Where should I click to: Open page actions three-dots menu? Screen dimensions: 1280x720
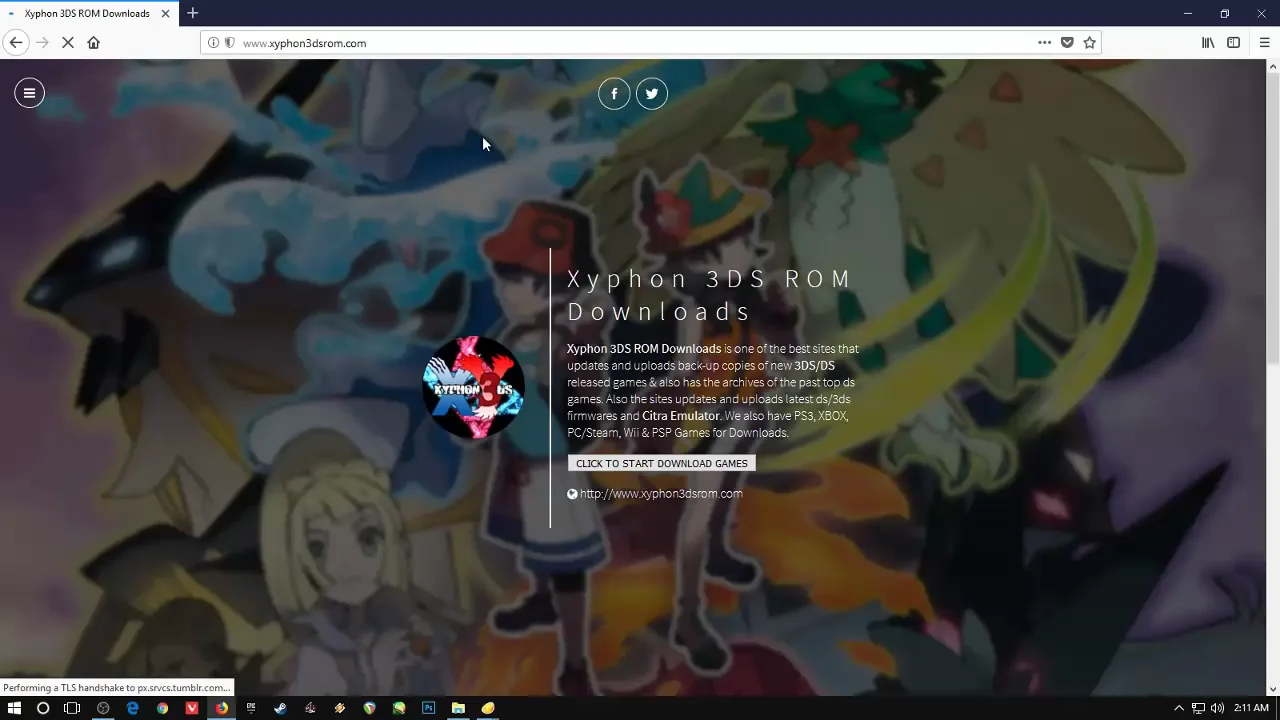coord(1044,43)
